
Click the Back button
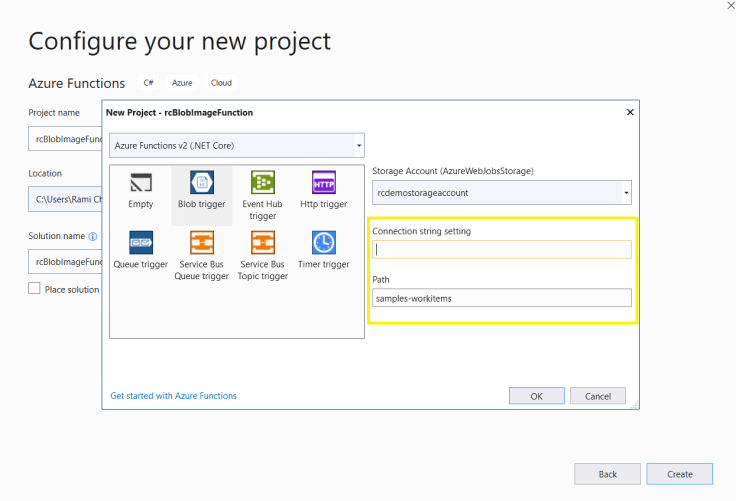607,474
